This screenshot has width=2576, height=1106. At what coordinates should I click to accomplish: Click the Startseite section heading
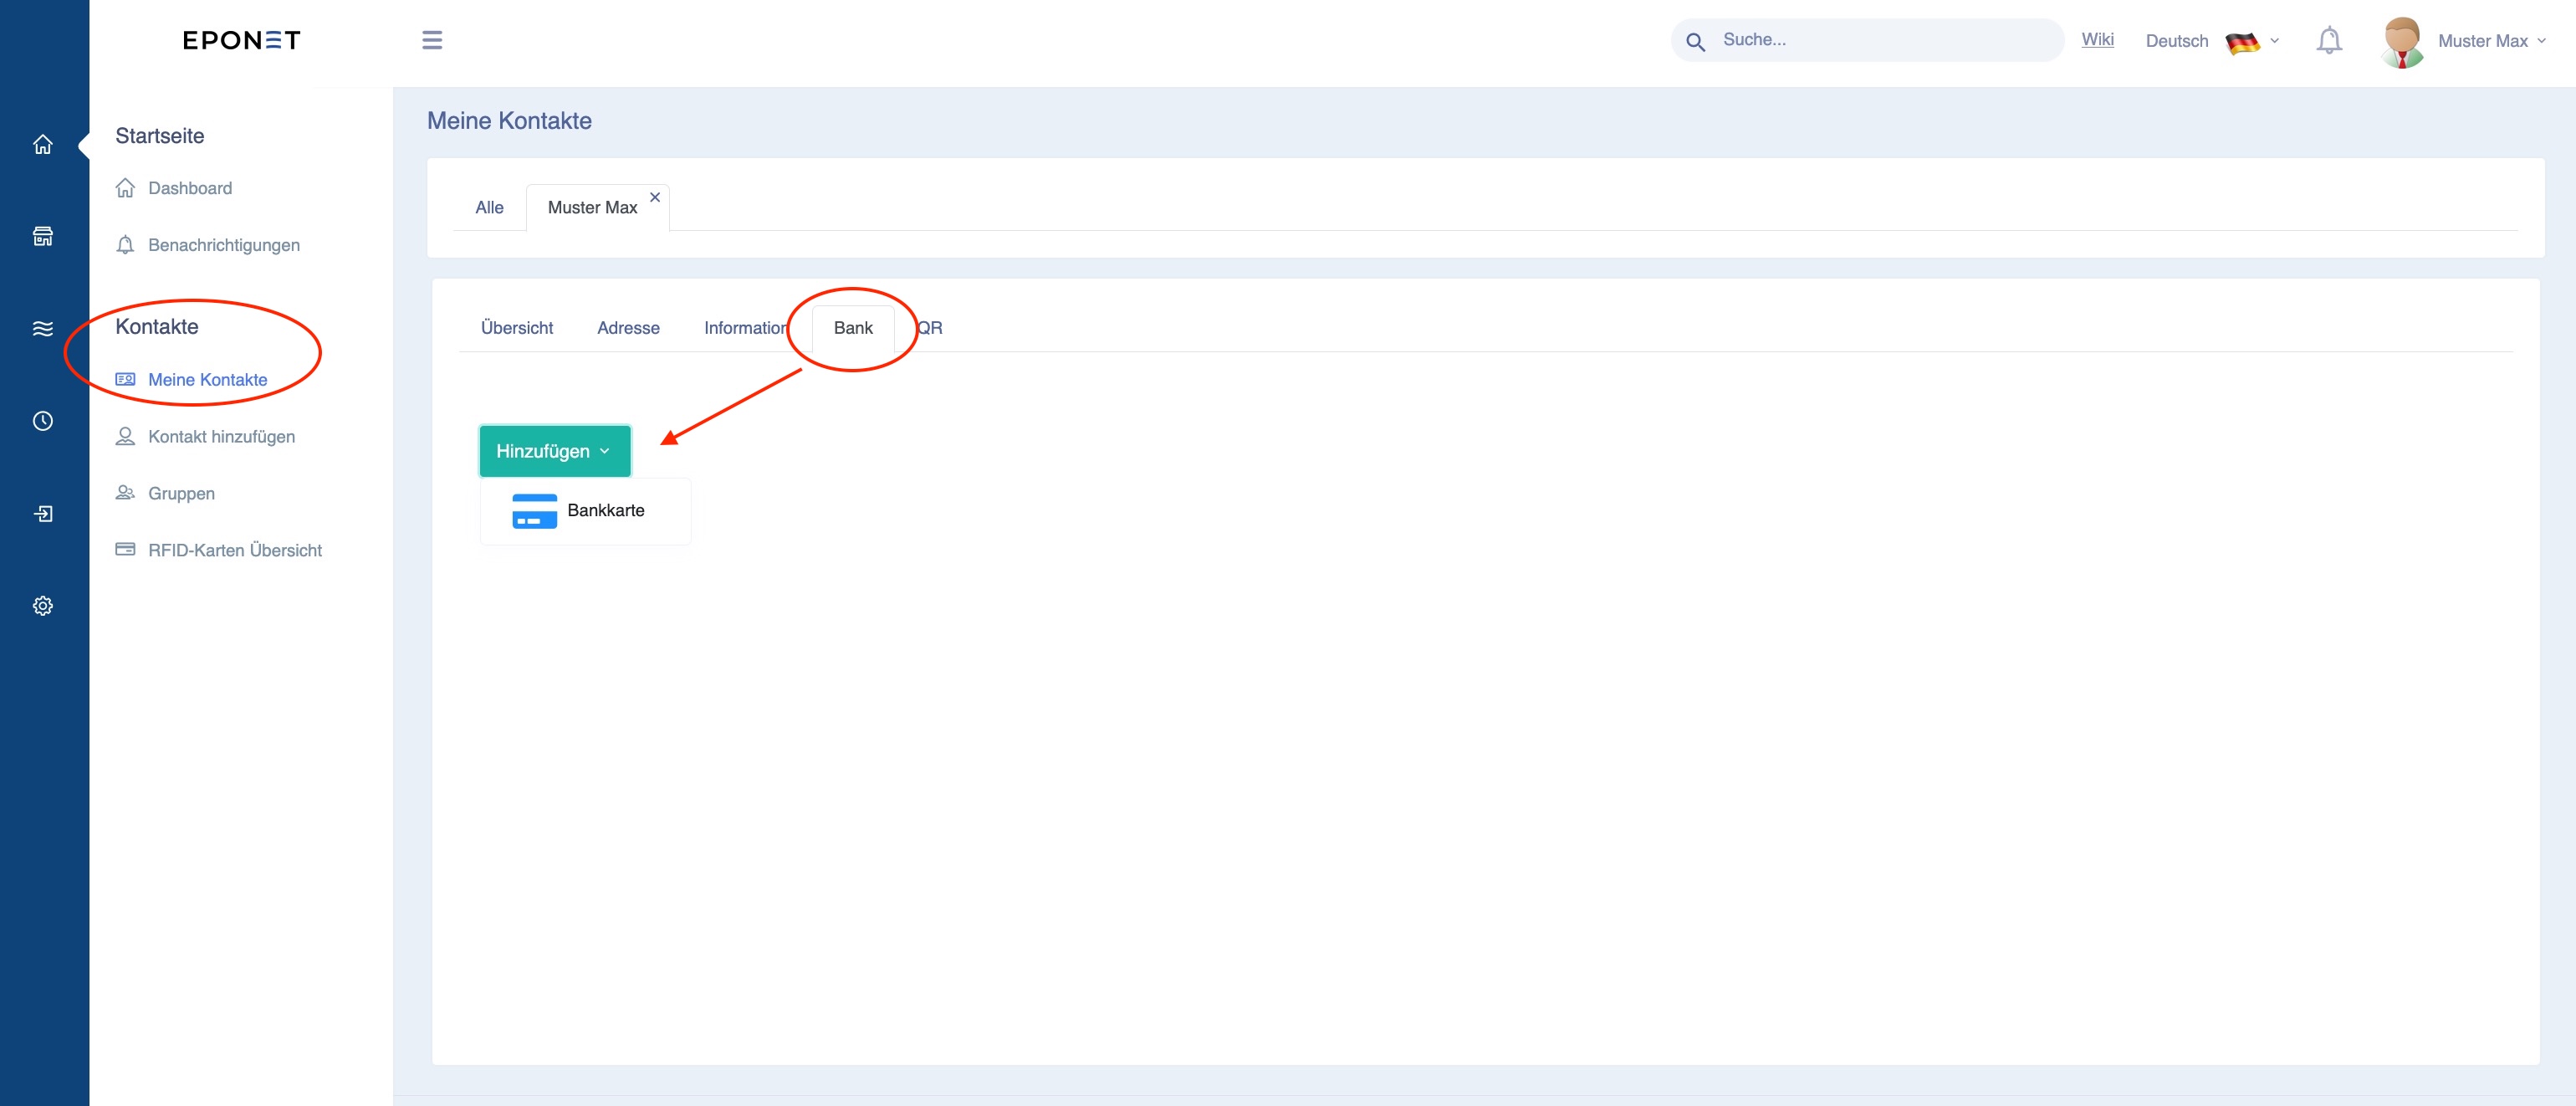point(160,136)
